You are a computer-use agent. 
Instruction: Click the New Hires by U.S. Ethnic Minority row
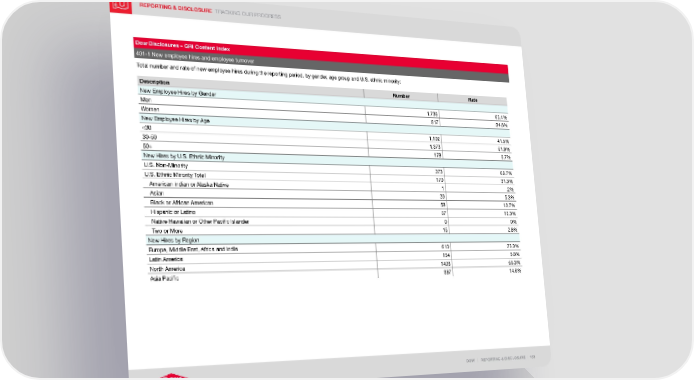[x=328, y=161]
